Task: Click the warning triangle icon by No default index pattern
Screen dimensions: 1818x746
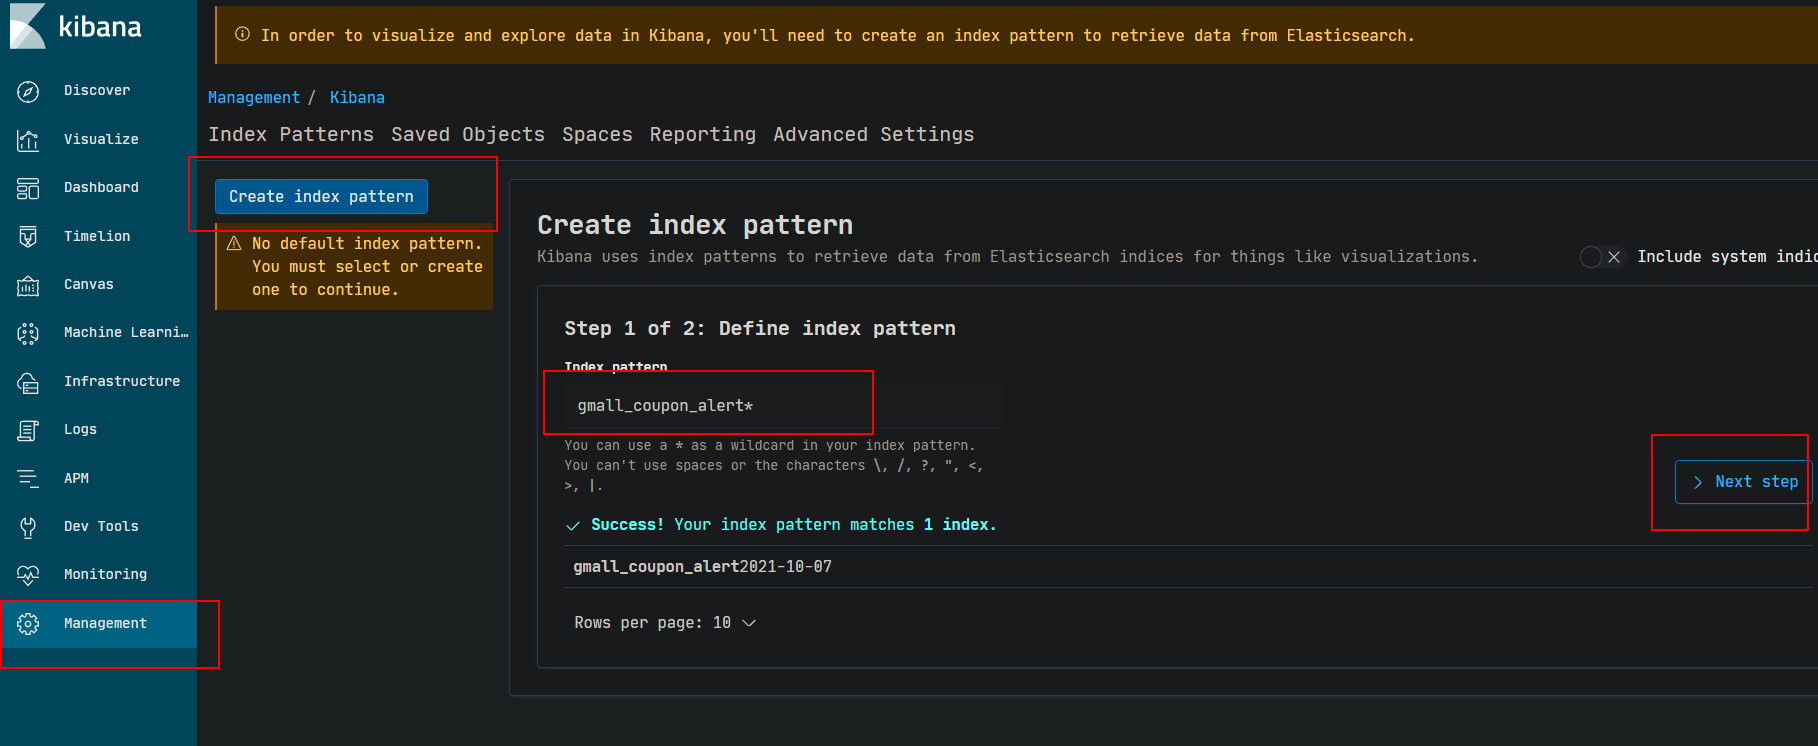Action: pyautogui.click(x=234, y=243)
